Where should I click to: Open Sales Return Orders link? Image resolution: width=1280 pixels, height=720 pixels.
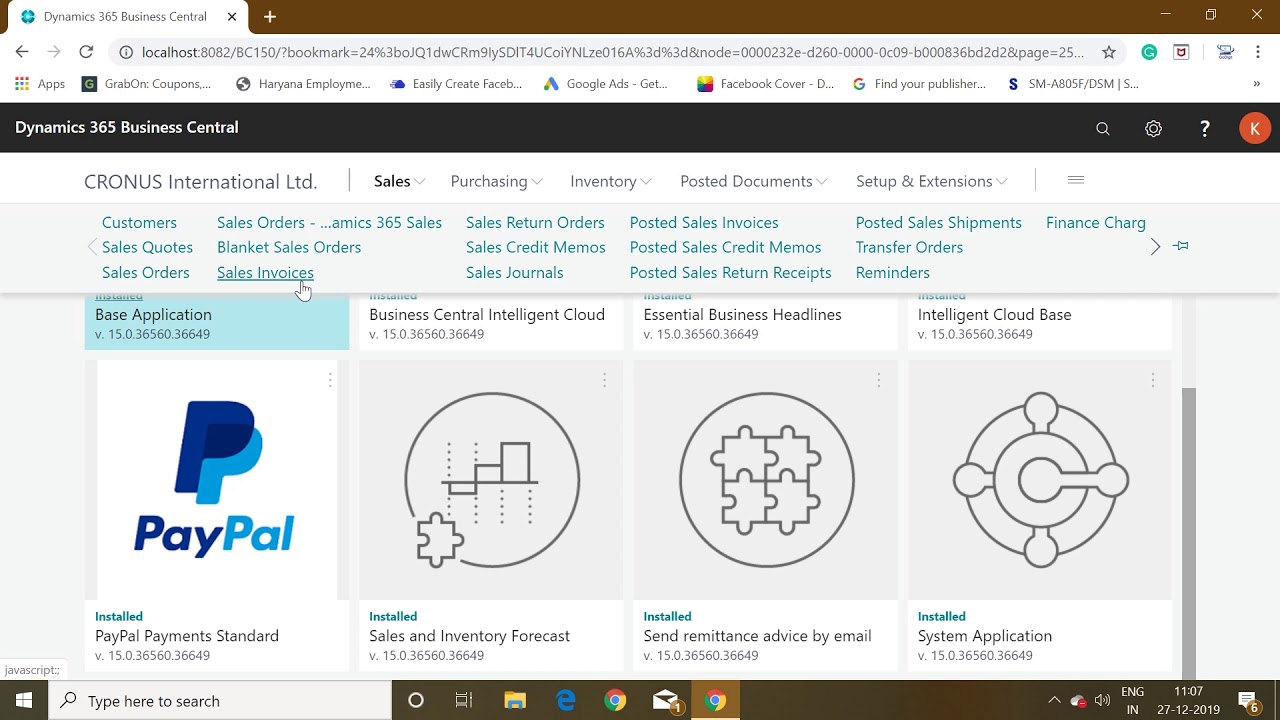(535, 222)
